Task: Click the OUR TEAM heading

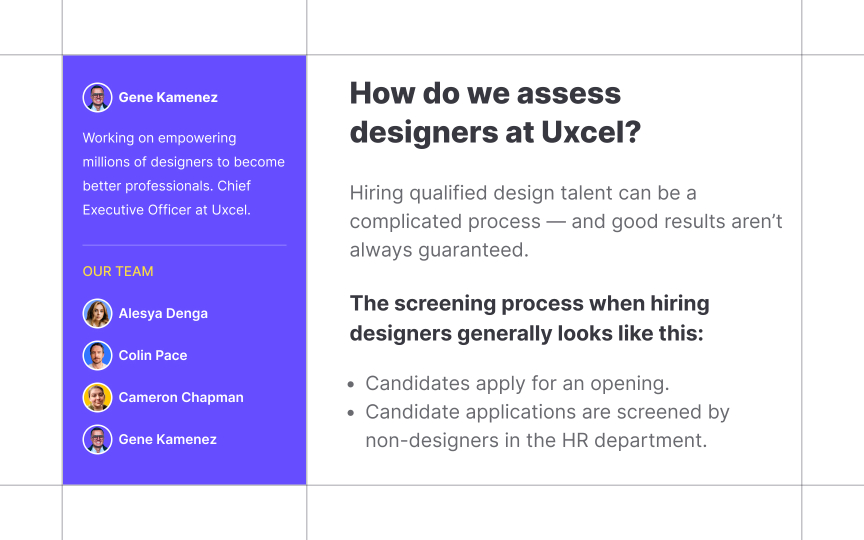Action: 118,272
